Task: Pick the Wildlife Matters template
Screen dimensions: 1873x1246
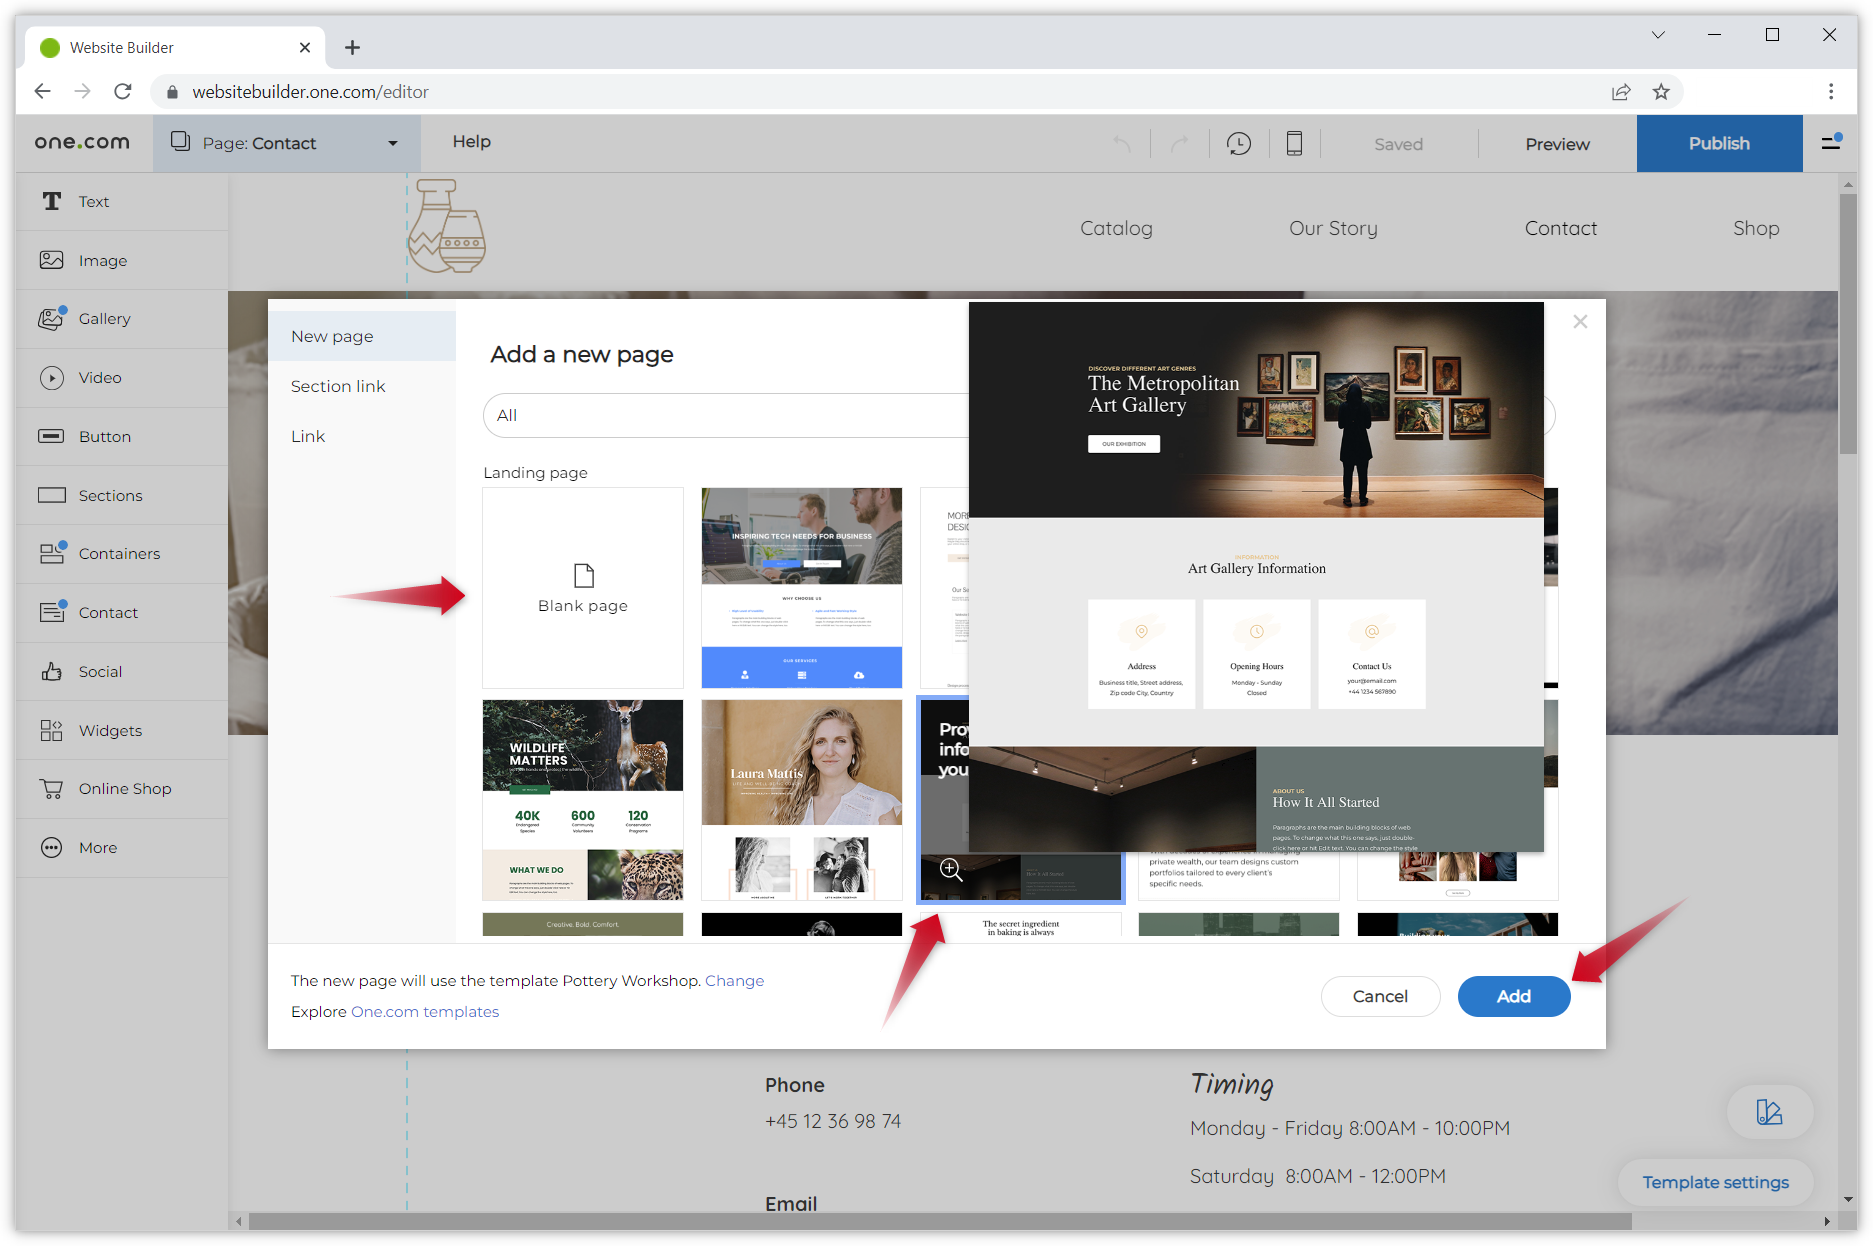Action: click(x=583, y=799)
